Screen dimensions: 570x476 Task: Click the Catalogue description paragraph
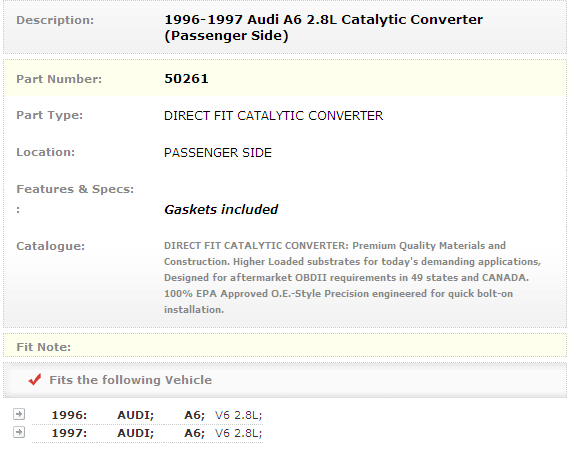353,277
